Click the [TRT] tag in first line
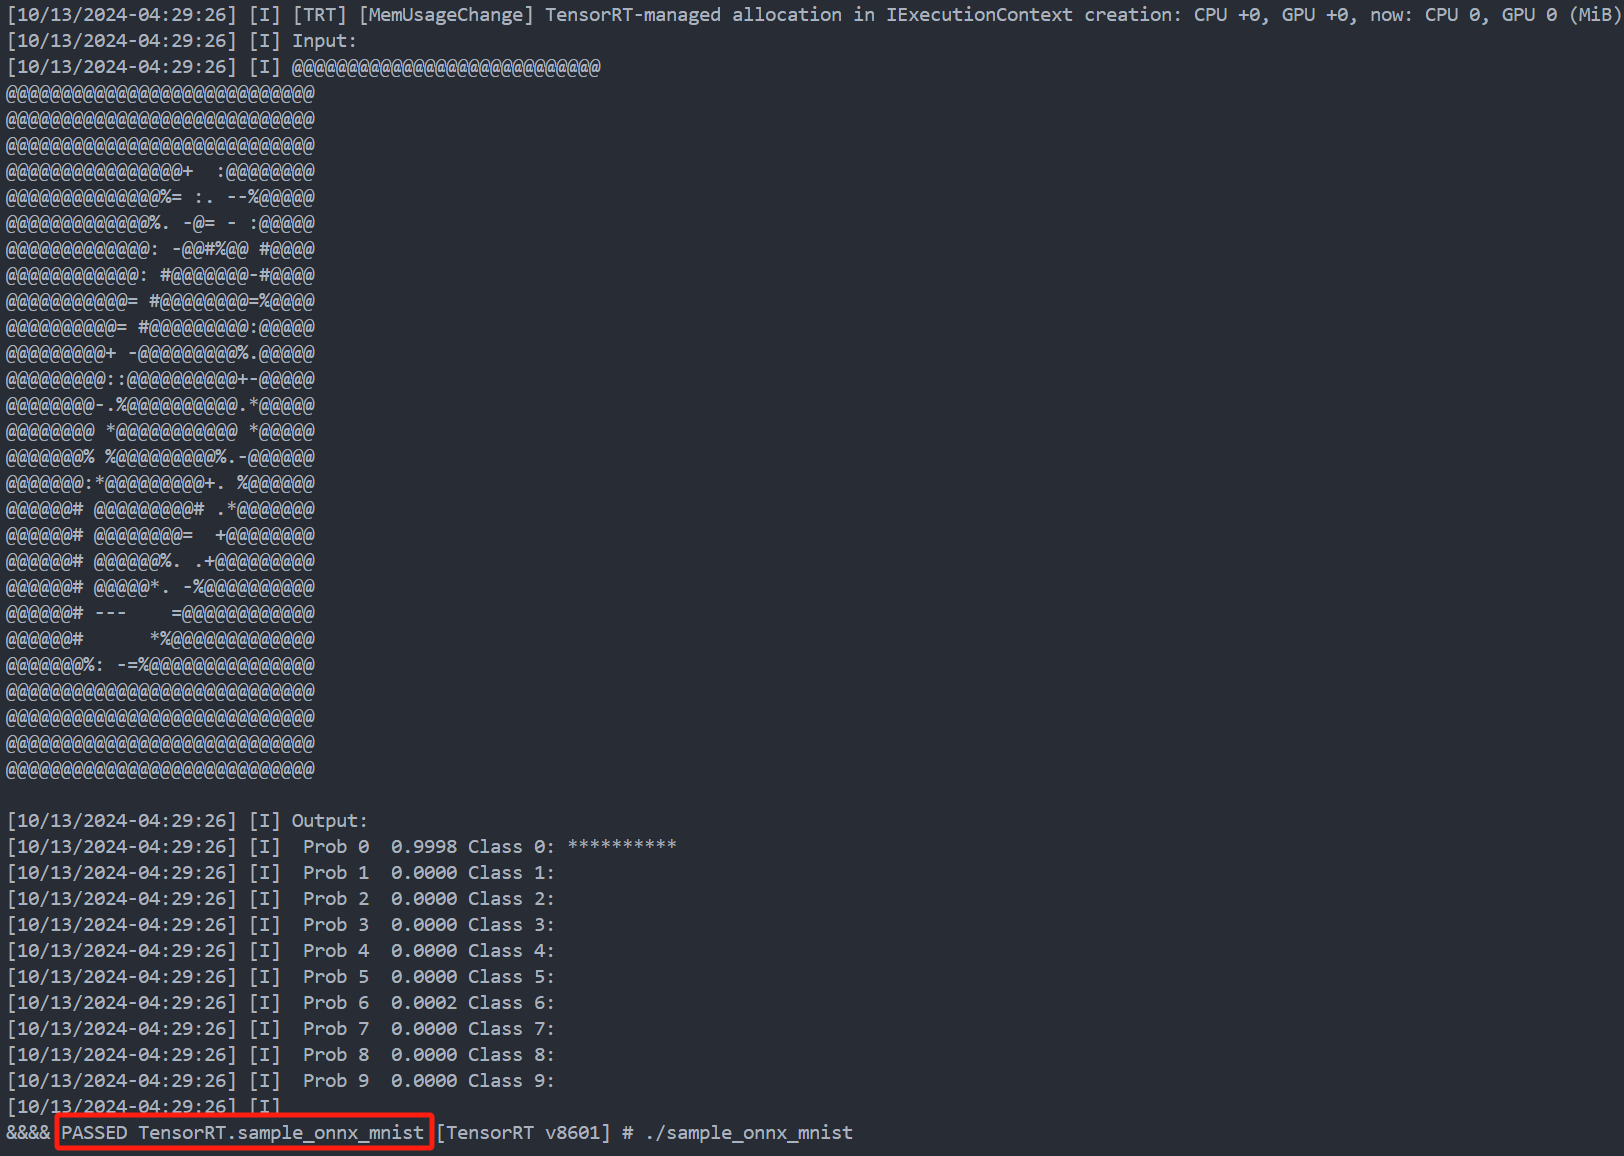The width and height of the screenshot is (1624, 1156). (319, 15)
